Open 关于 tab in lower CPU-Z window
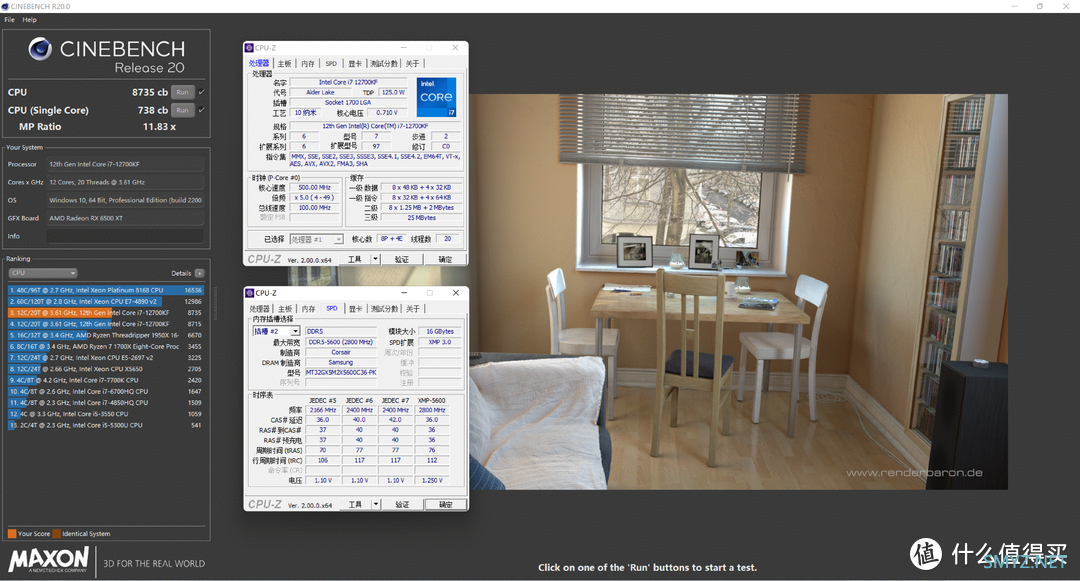This screenshot has width=1080, height=581. point(413,308)
